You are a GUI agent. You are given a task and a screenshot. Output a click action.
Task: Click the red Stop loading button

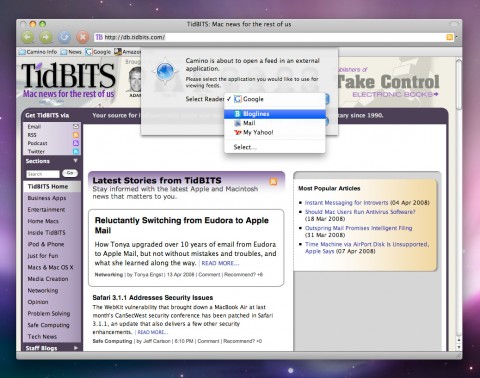coord(83,37)
